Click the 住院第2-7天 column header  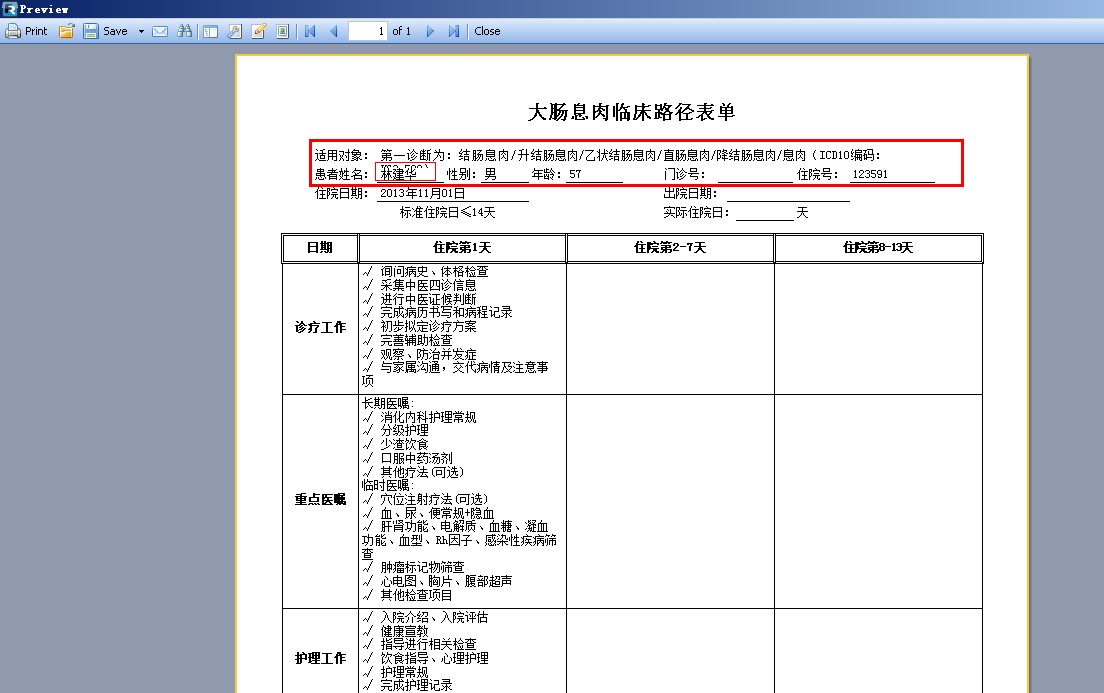[670, 248]
